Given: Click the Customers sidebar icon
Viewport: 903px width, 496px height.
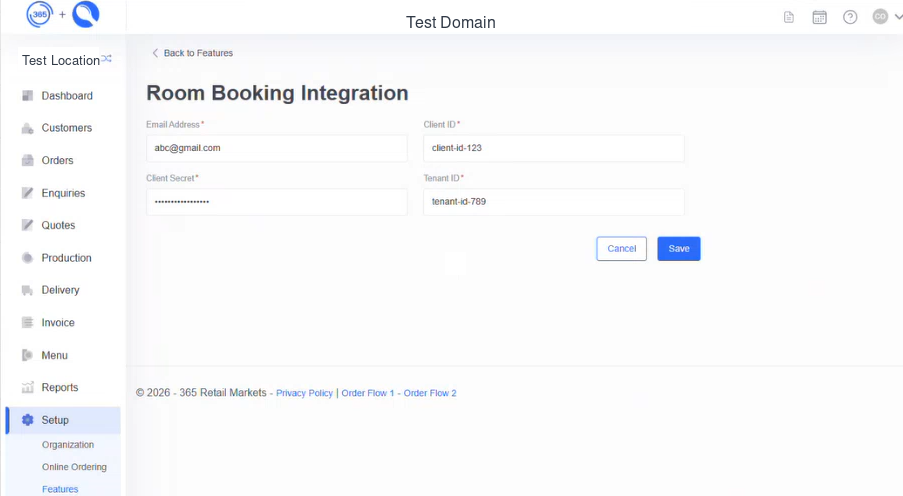Looking at the screenshot, I should pyautogui.click(x=28, y=128).
